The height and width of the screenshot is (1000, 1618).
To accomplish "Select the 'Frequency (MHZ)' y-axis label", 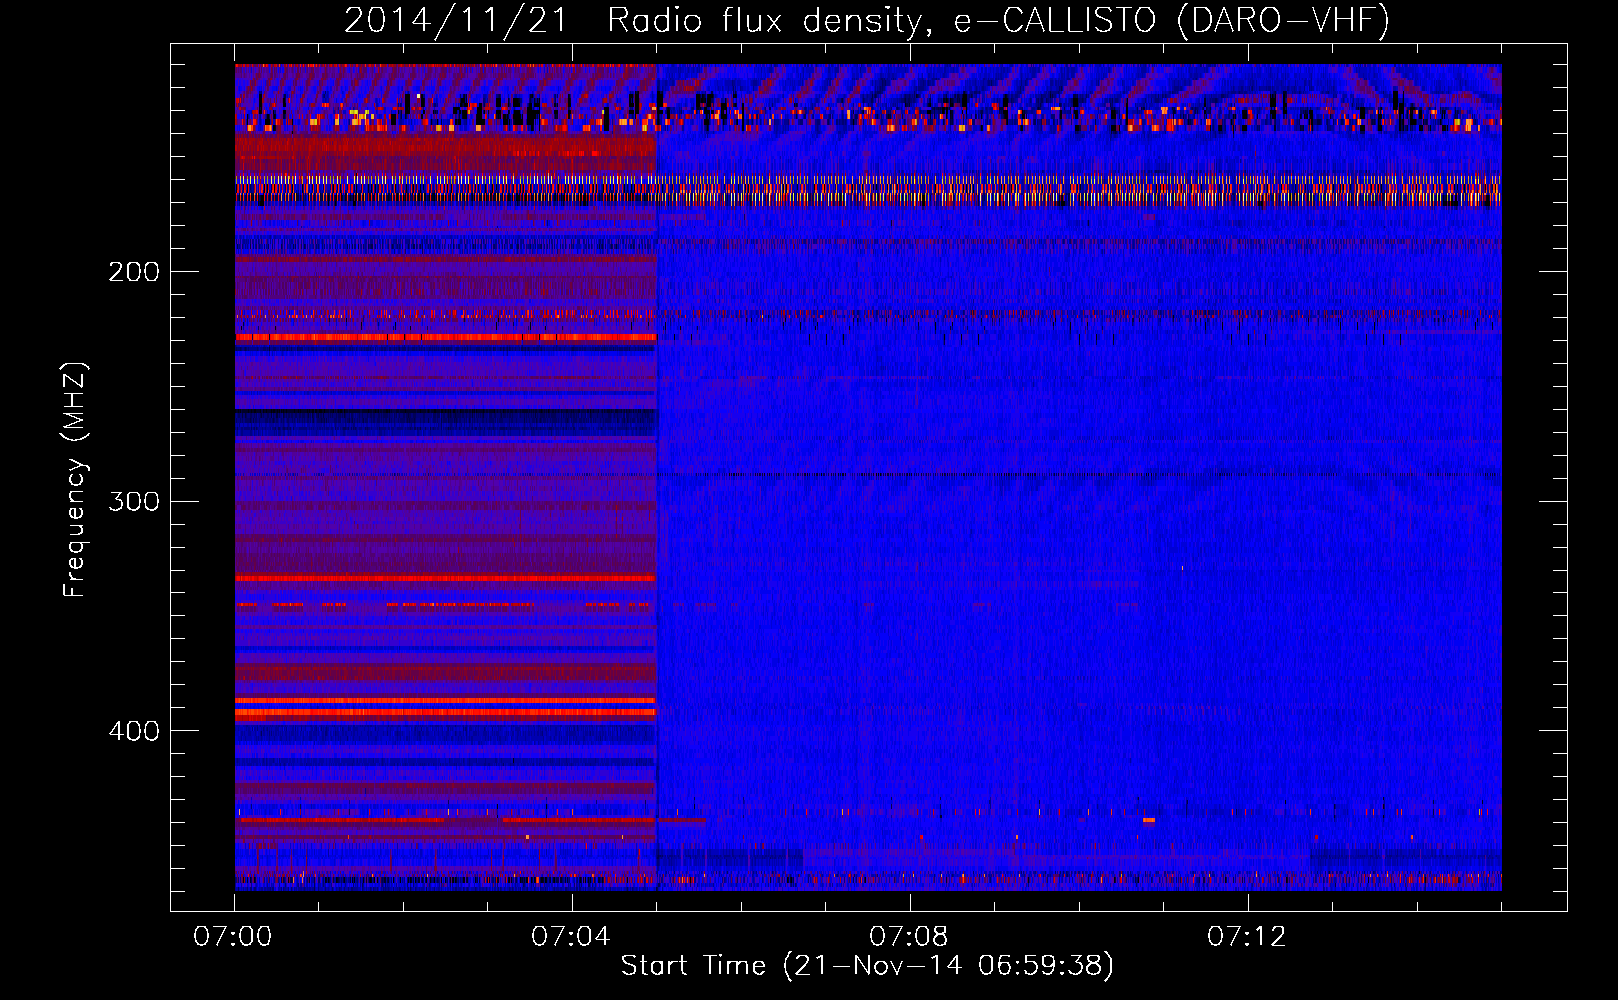I will pos(75,480).
